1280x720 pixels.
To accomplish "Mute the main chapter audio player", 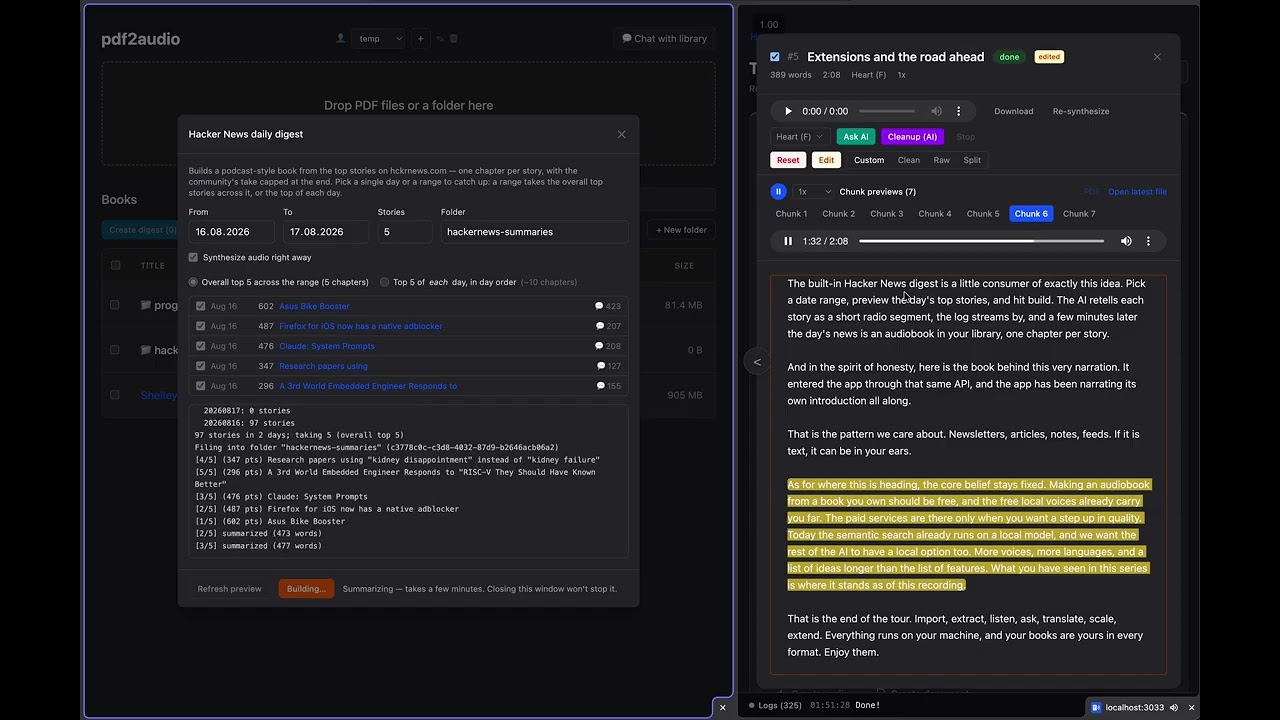I will 936,111.
